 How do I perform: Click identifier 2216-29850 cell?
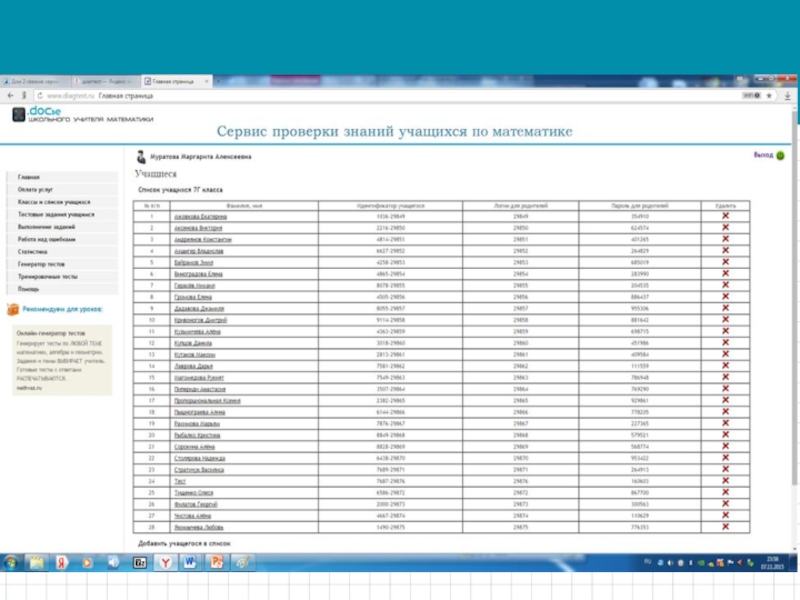(x=390, y=228)
